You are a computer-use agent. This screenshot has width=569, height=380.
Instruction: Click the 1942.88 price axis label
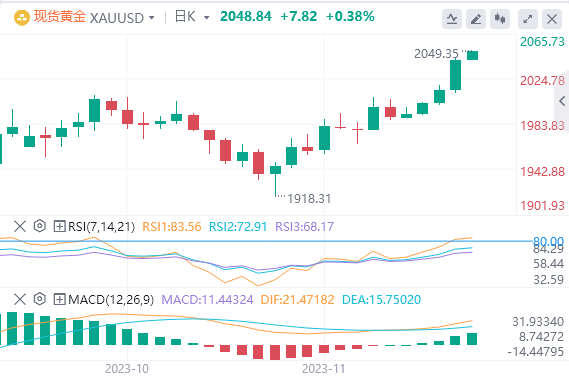click(x=543, y=172)
